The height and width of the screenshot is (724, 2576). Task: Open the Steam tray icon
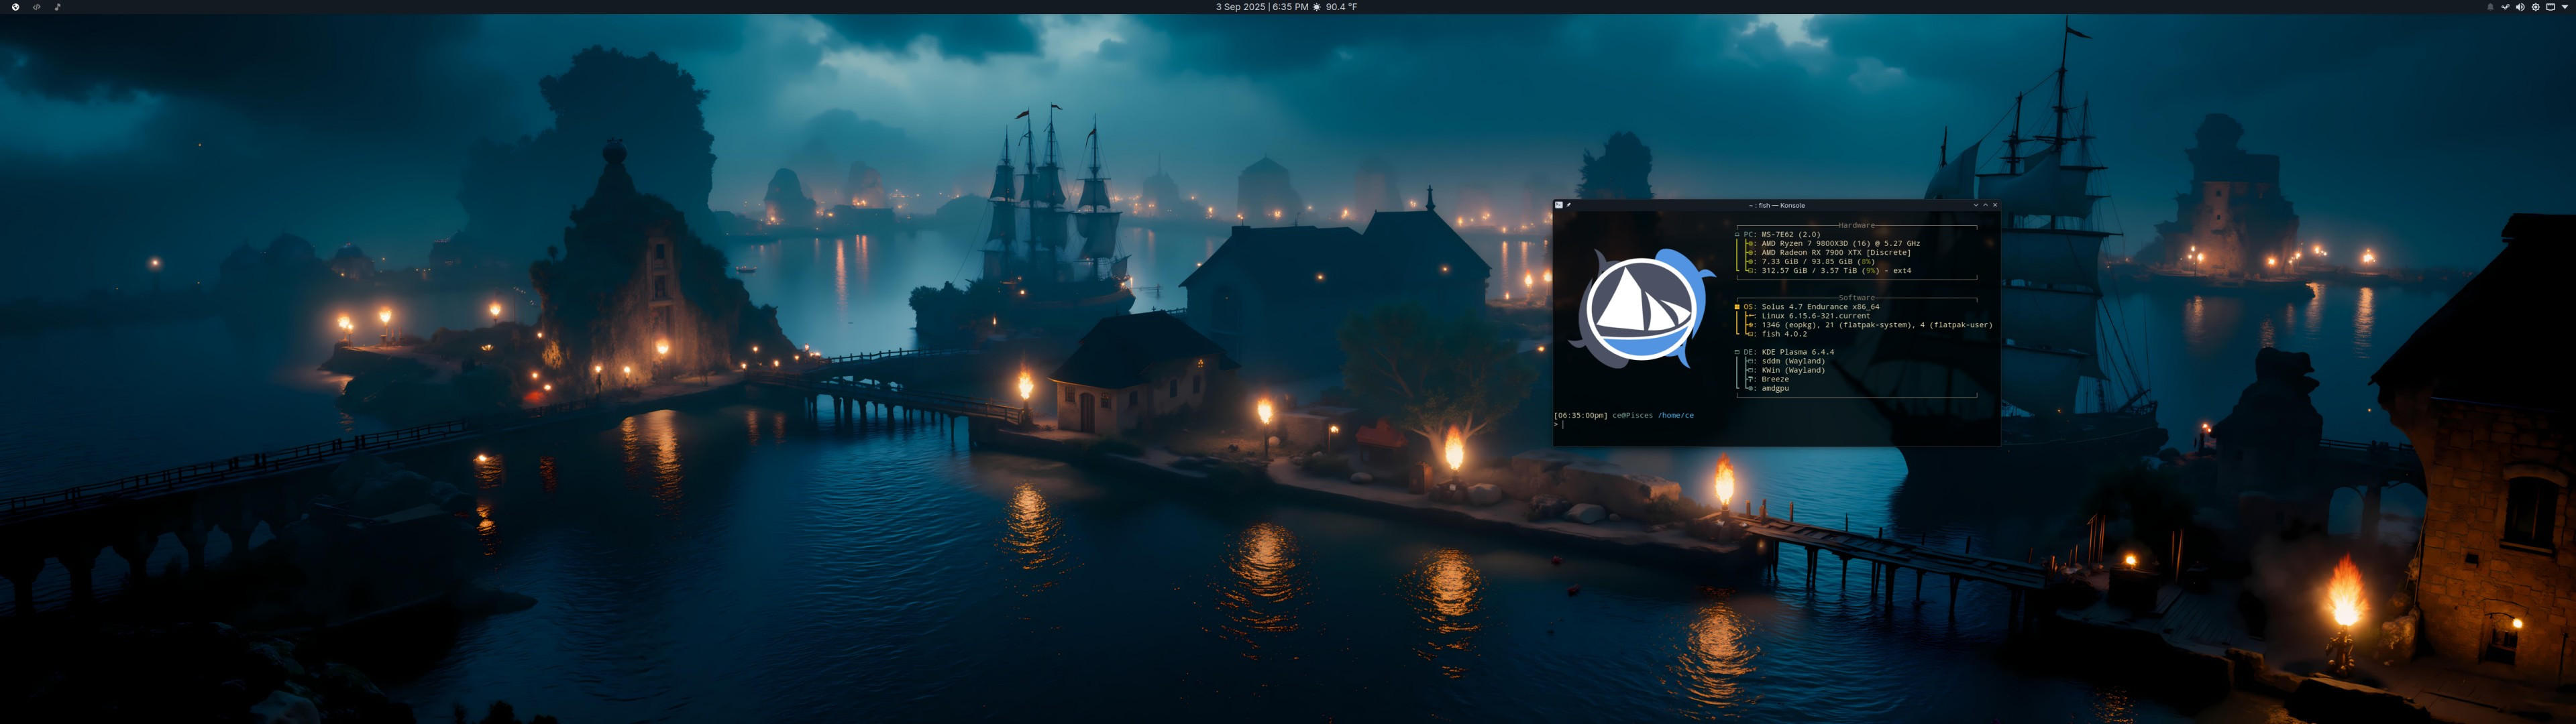[2506, 7]
